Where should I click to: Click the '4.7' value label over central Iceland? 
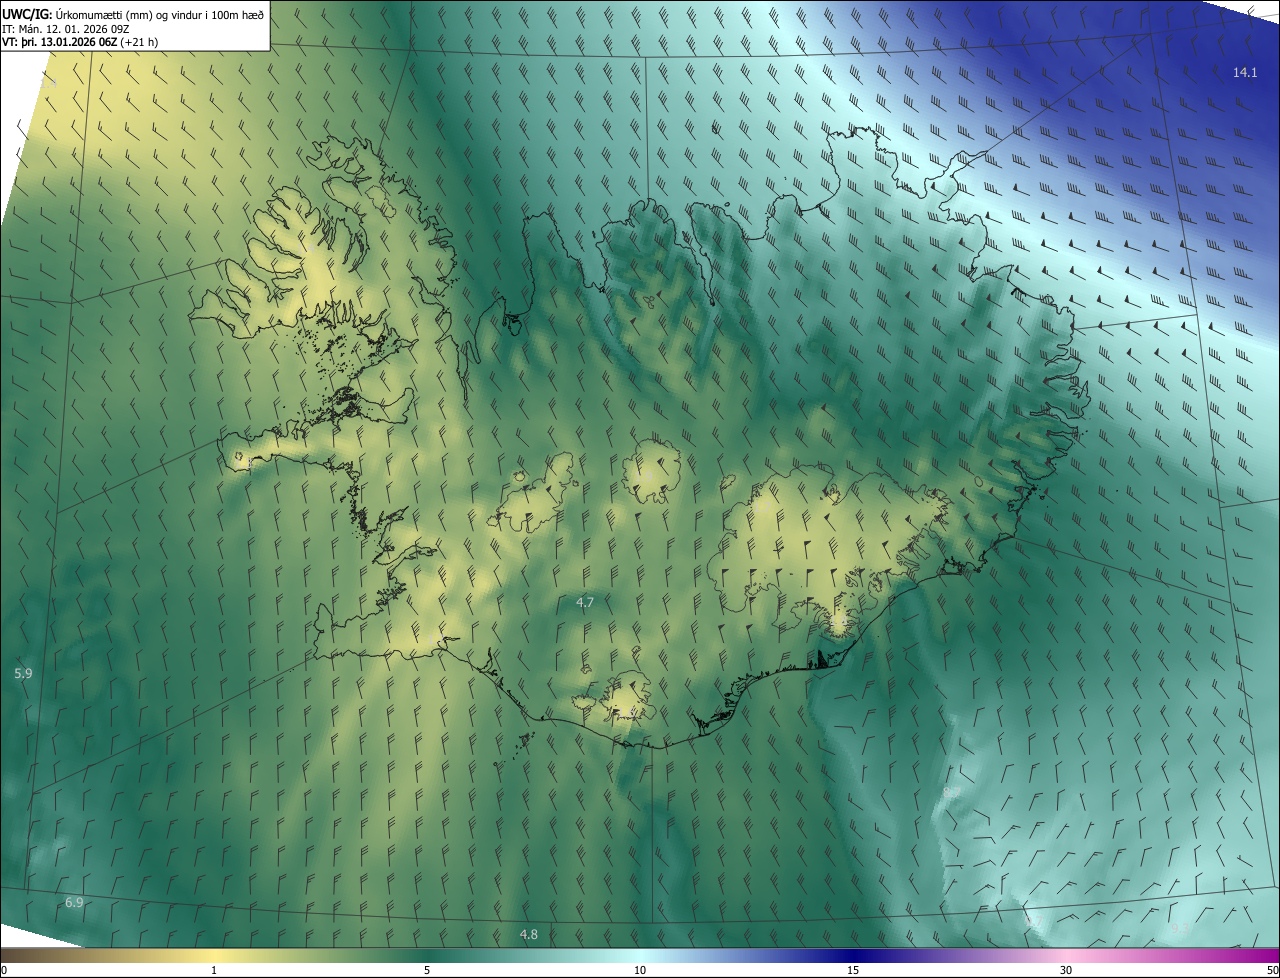point(585,602)
